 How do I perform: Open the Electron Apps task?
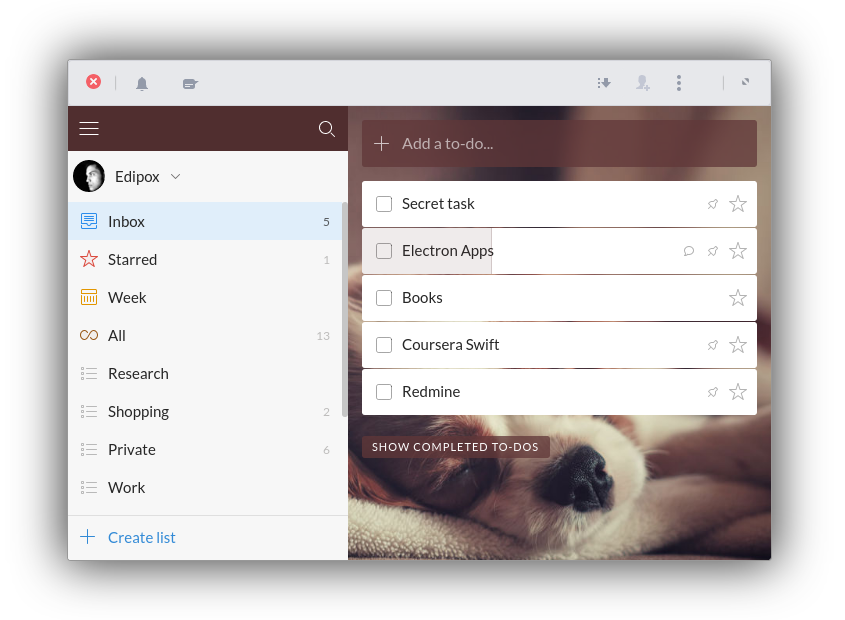pos(559,251)
